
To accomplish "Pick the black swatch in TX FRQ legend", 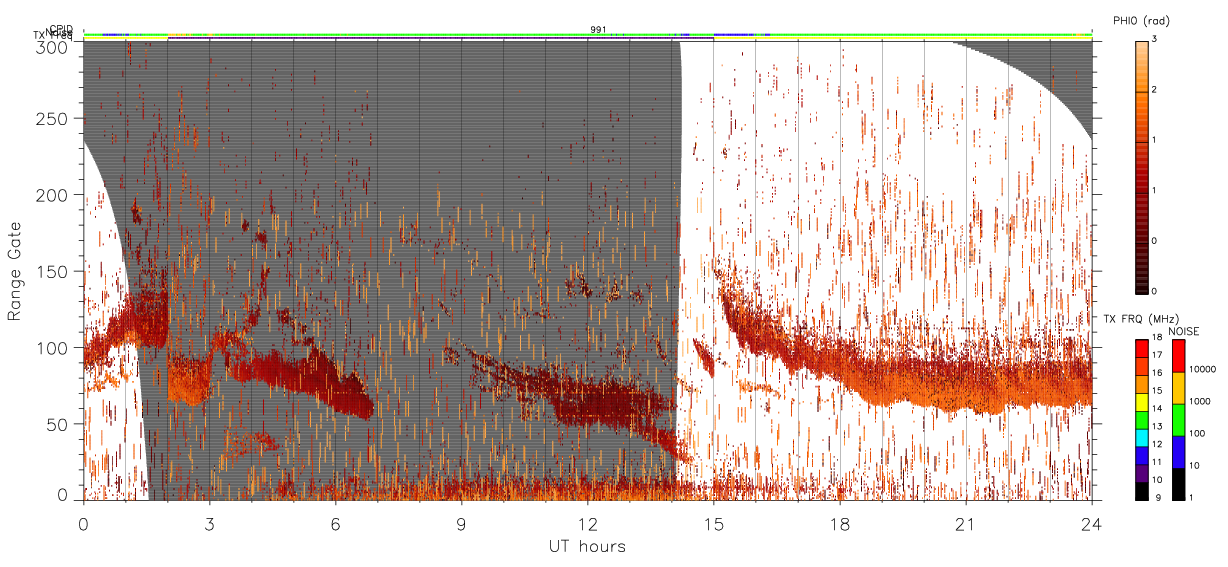I will tap(1142, 491).
